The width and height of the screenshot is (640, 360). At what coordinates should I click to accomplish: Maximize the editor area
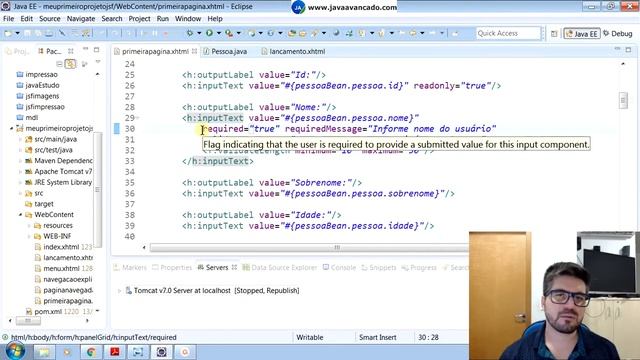[x=628, y=49]
